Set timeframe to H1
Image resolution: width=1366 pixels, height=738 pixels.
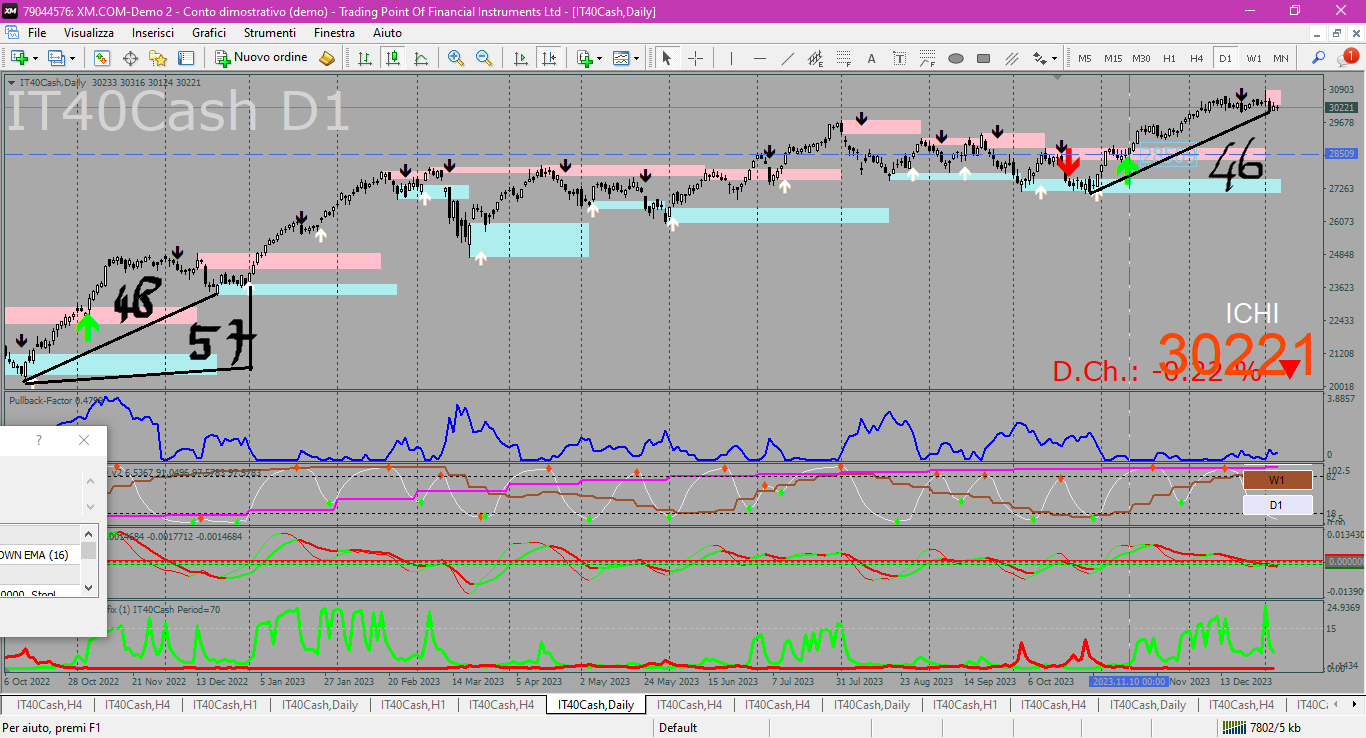click(x=1169, y=58)
